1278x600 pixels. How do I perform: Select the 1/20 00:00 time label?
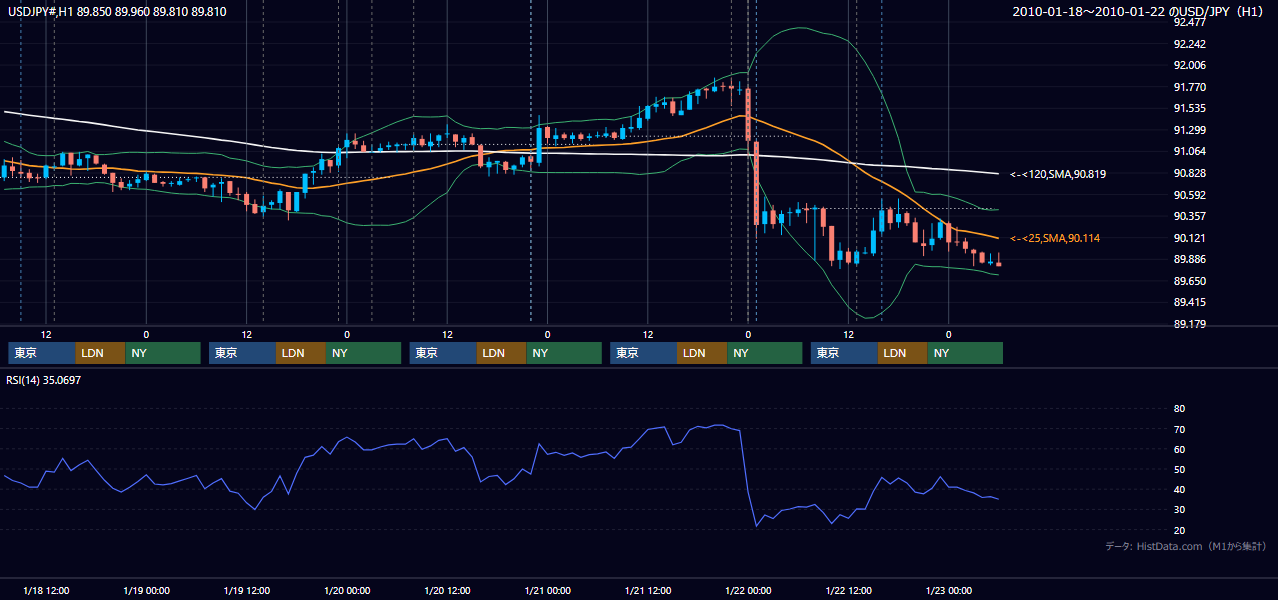click(x=347, y=591)
